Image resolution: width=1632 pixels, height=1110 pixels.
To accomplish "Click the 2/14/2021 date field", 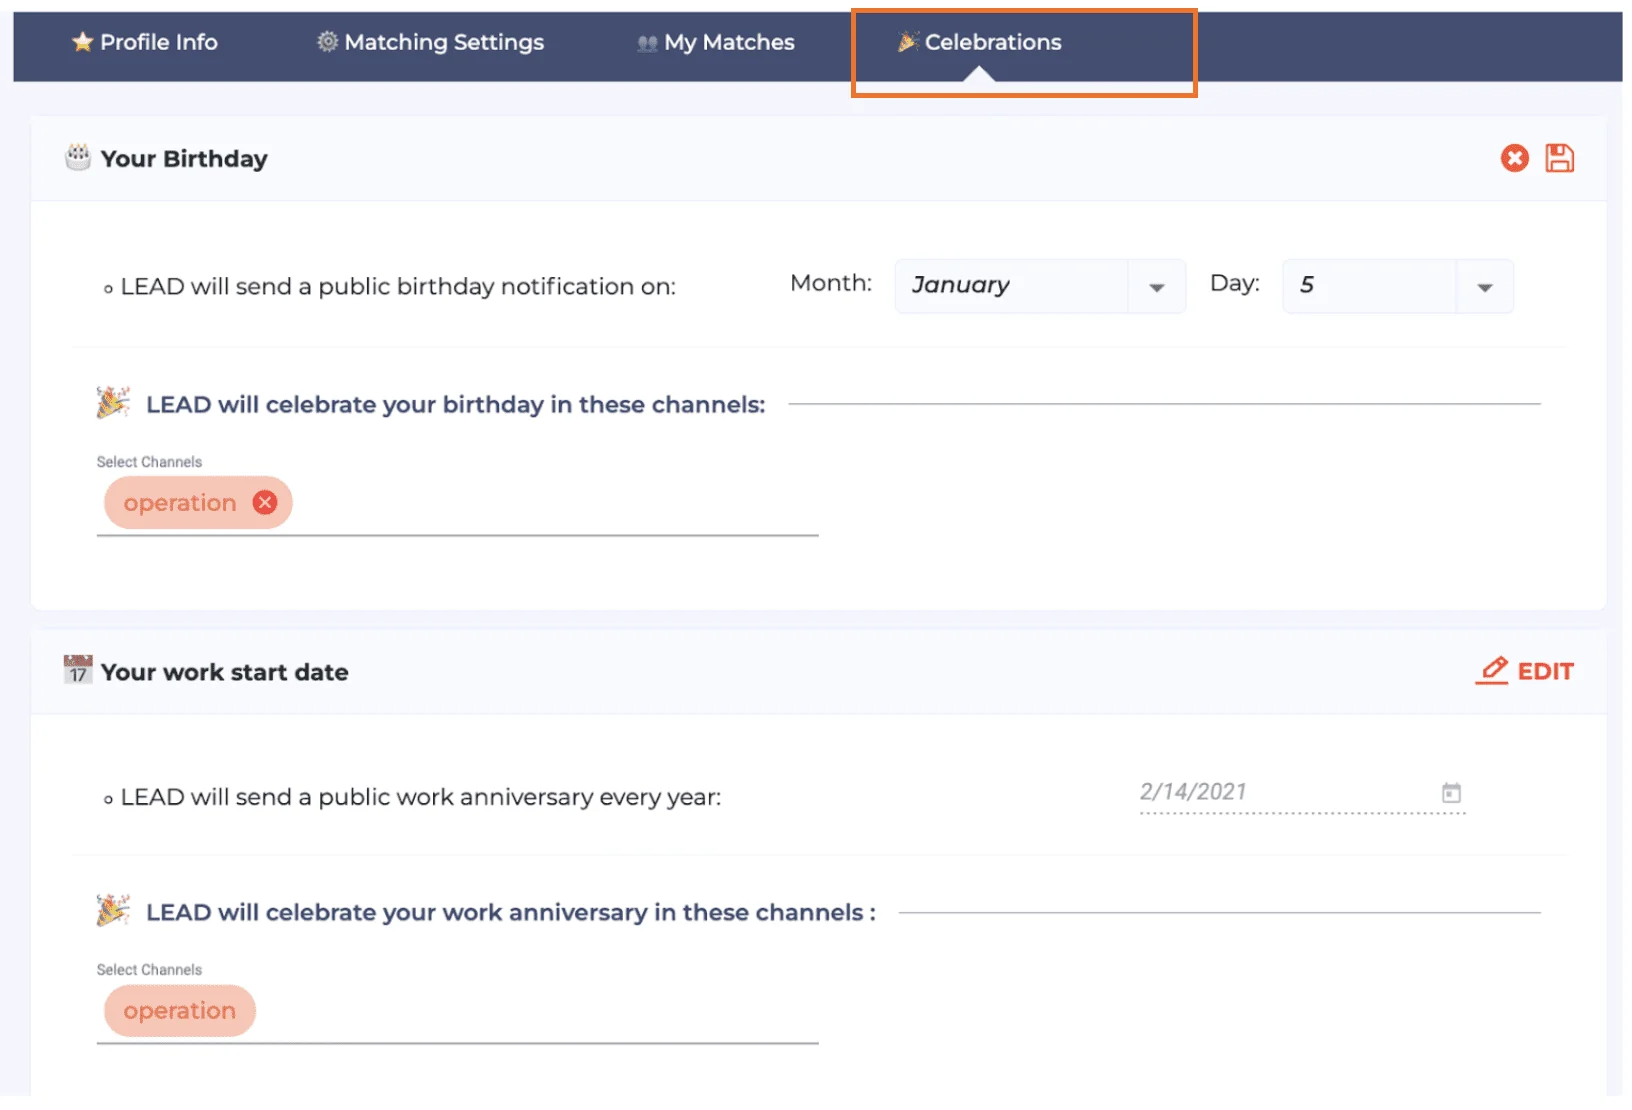I will tap(1302, 793).
